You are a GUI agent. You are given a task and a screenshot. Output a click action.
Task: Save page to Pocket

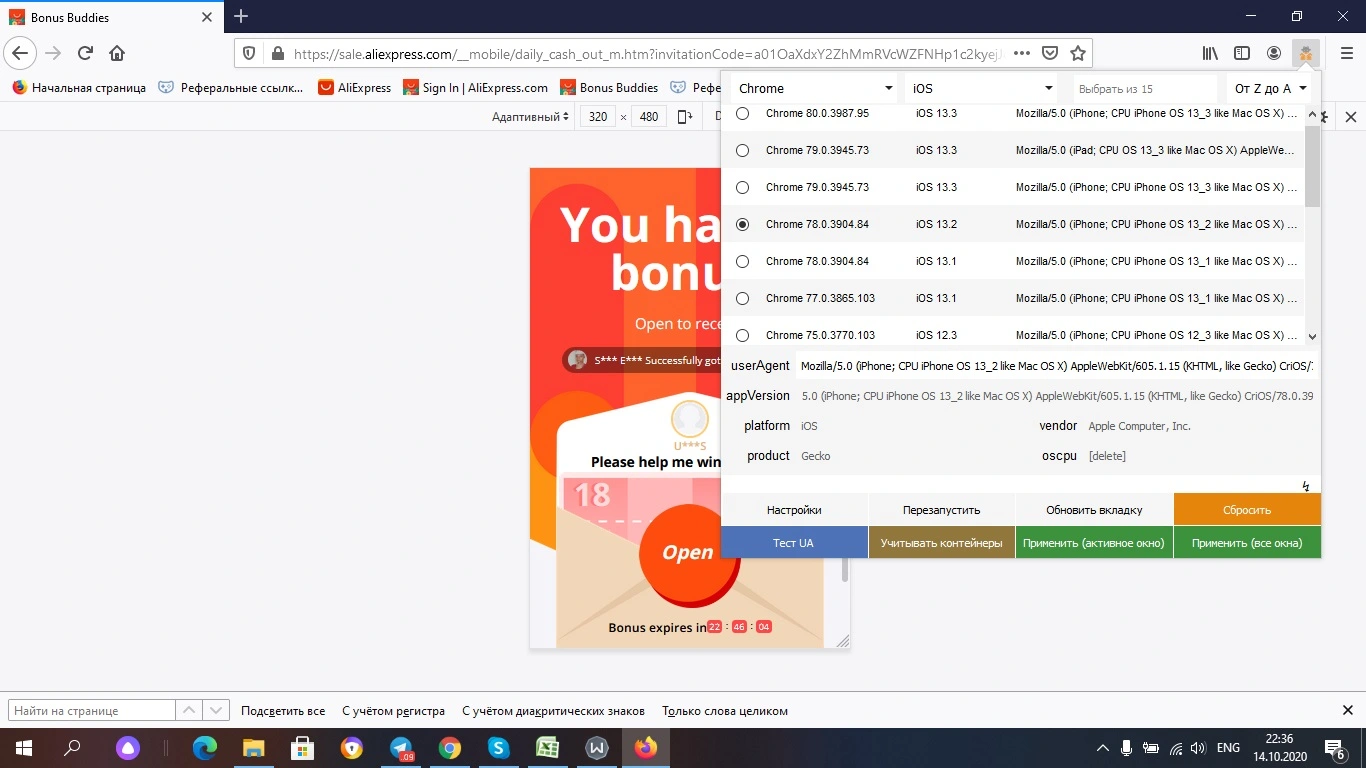pyautogui.click(x=1050, y=53)
